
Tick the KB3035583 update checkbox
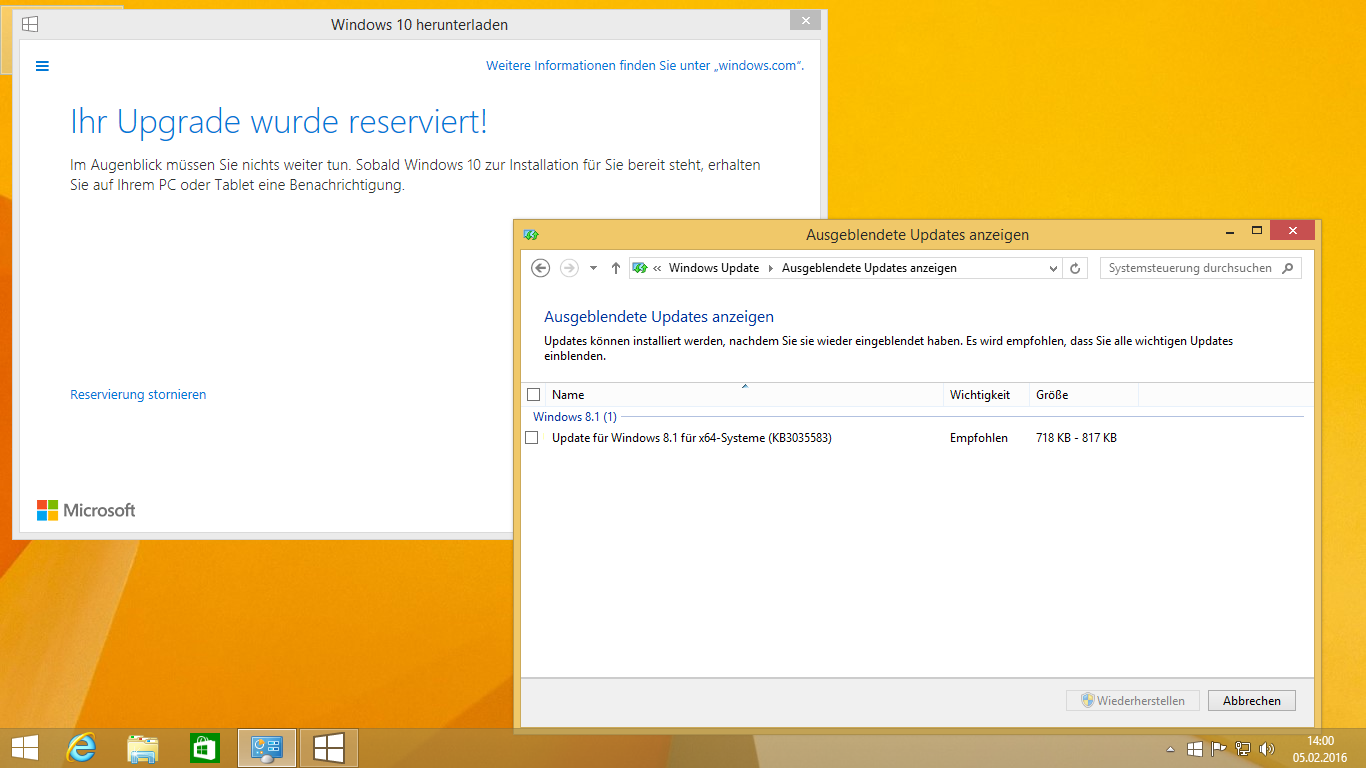532,438
